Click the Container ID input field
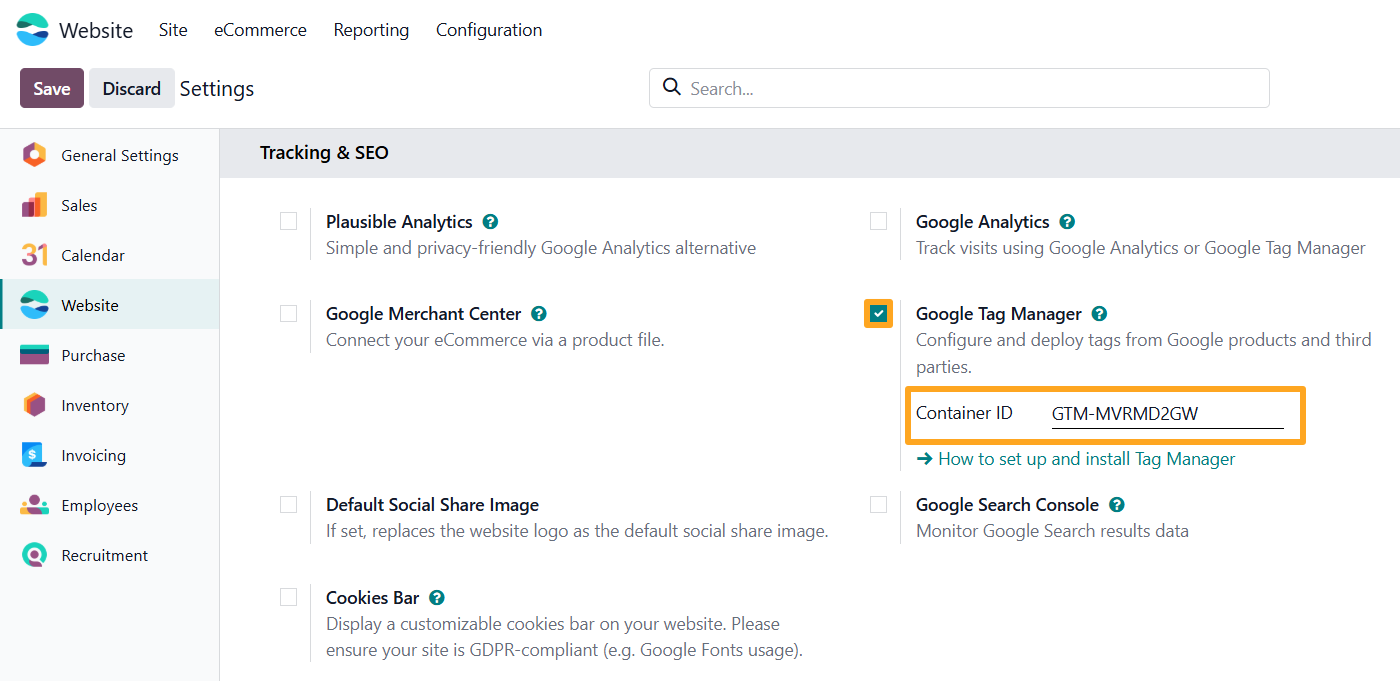Screen dimensions: 1400x681 click(x=1167, y=414)
